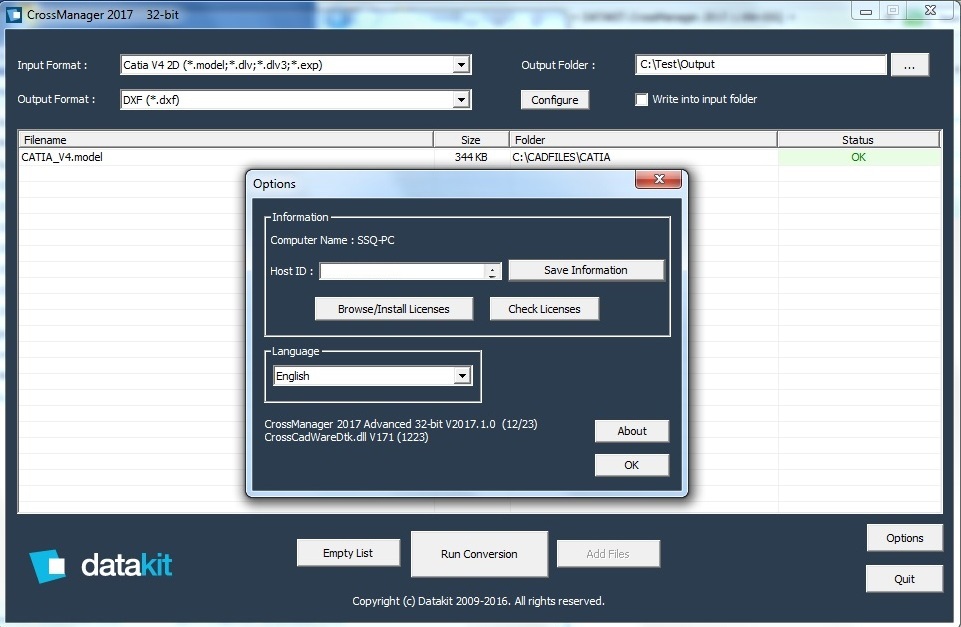961x627 pixels.
Task: Click the Host ID input field
Action: (x=403, y=272)
